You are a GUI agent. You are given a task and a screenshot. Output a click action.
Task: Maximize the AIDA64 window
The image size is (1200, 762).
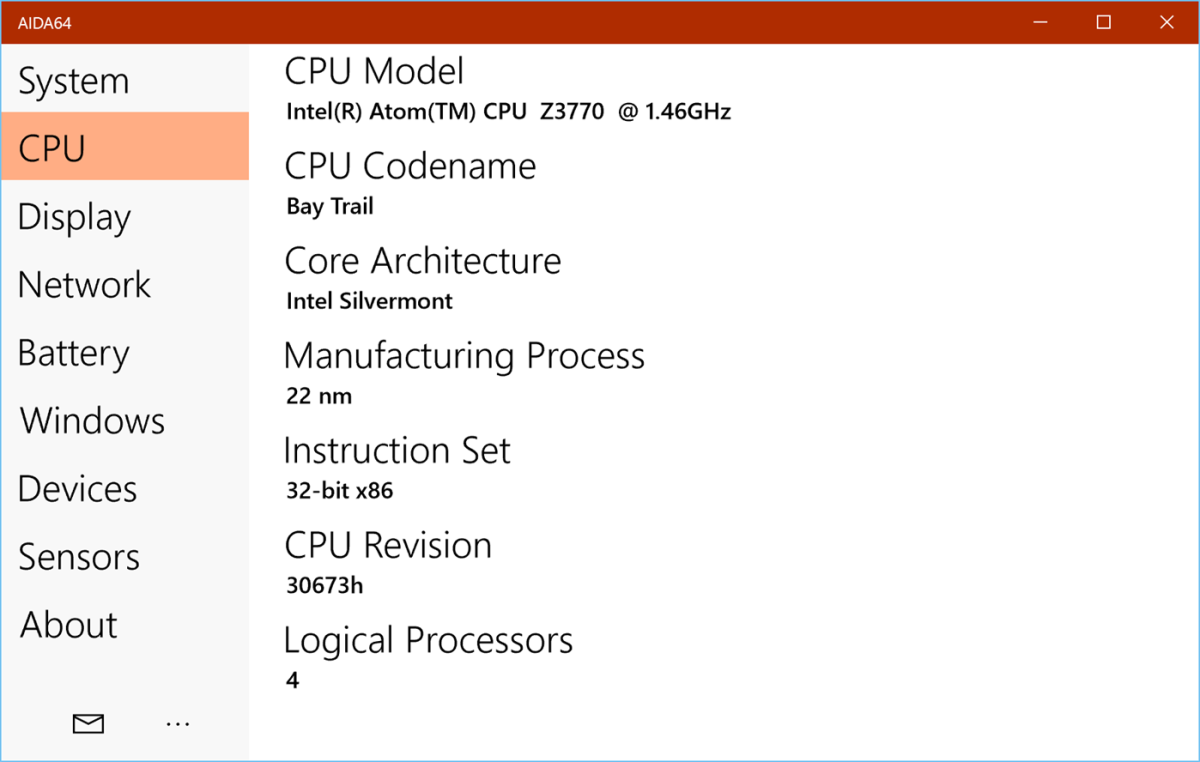(1104, 22)
